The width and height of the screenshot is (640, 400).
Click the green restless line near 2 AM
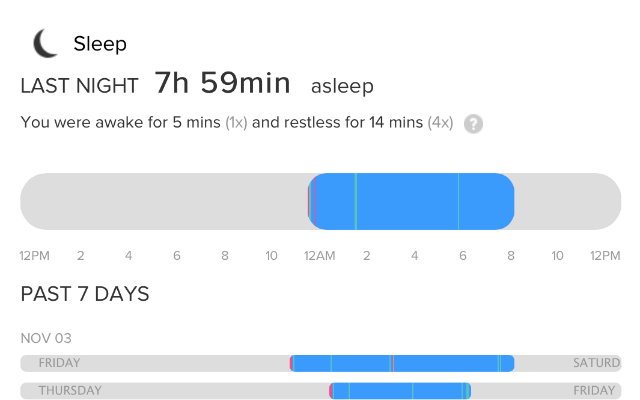click(x=356, y=201)
